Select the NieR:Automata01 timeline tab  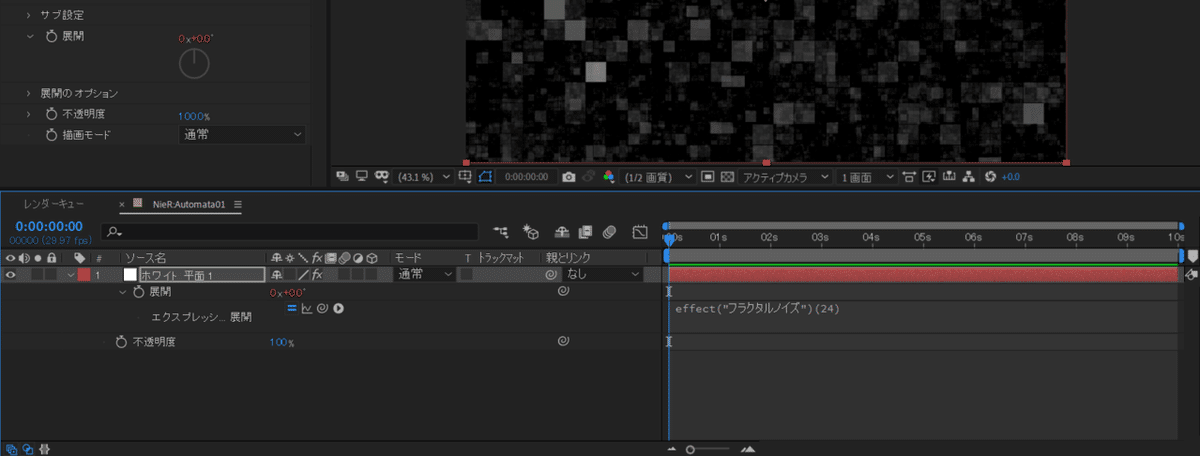(190, 204)
